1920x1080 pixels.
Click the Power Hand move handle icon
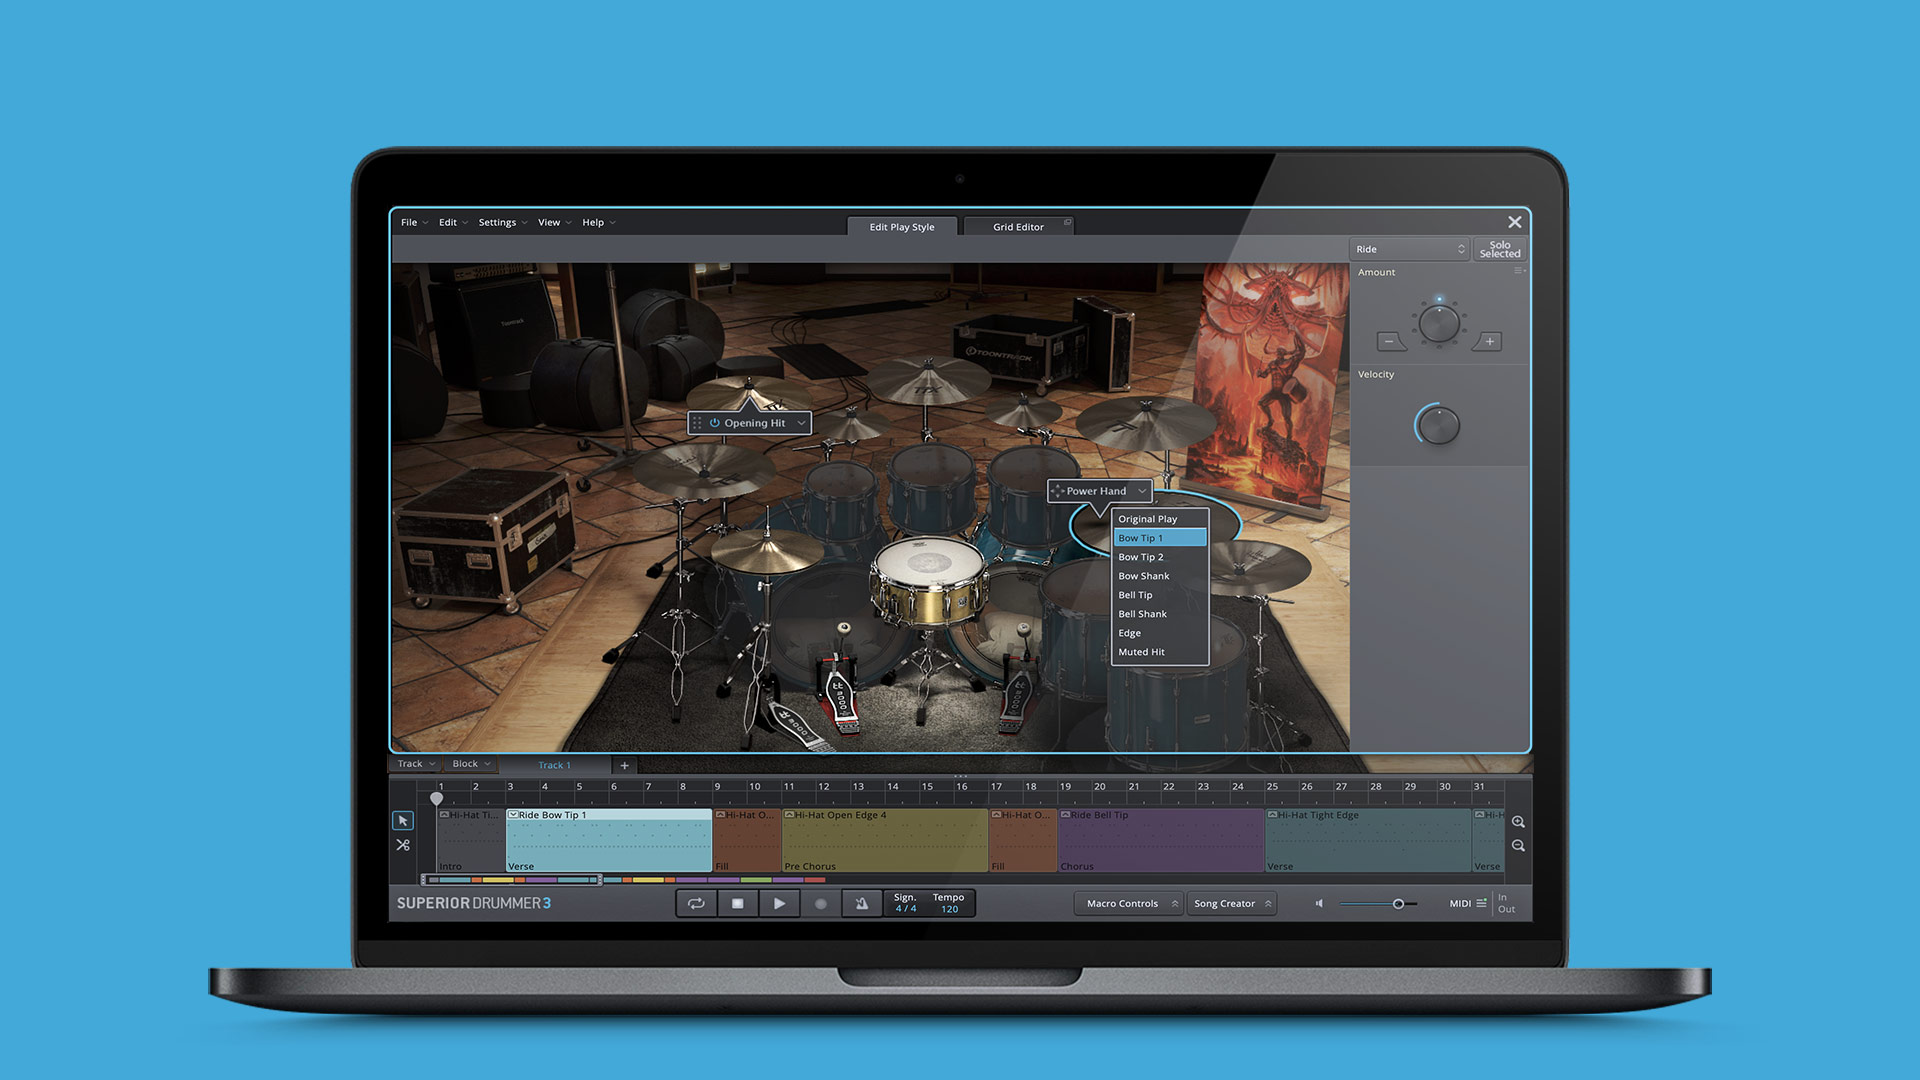pos(1057,491)
